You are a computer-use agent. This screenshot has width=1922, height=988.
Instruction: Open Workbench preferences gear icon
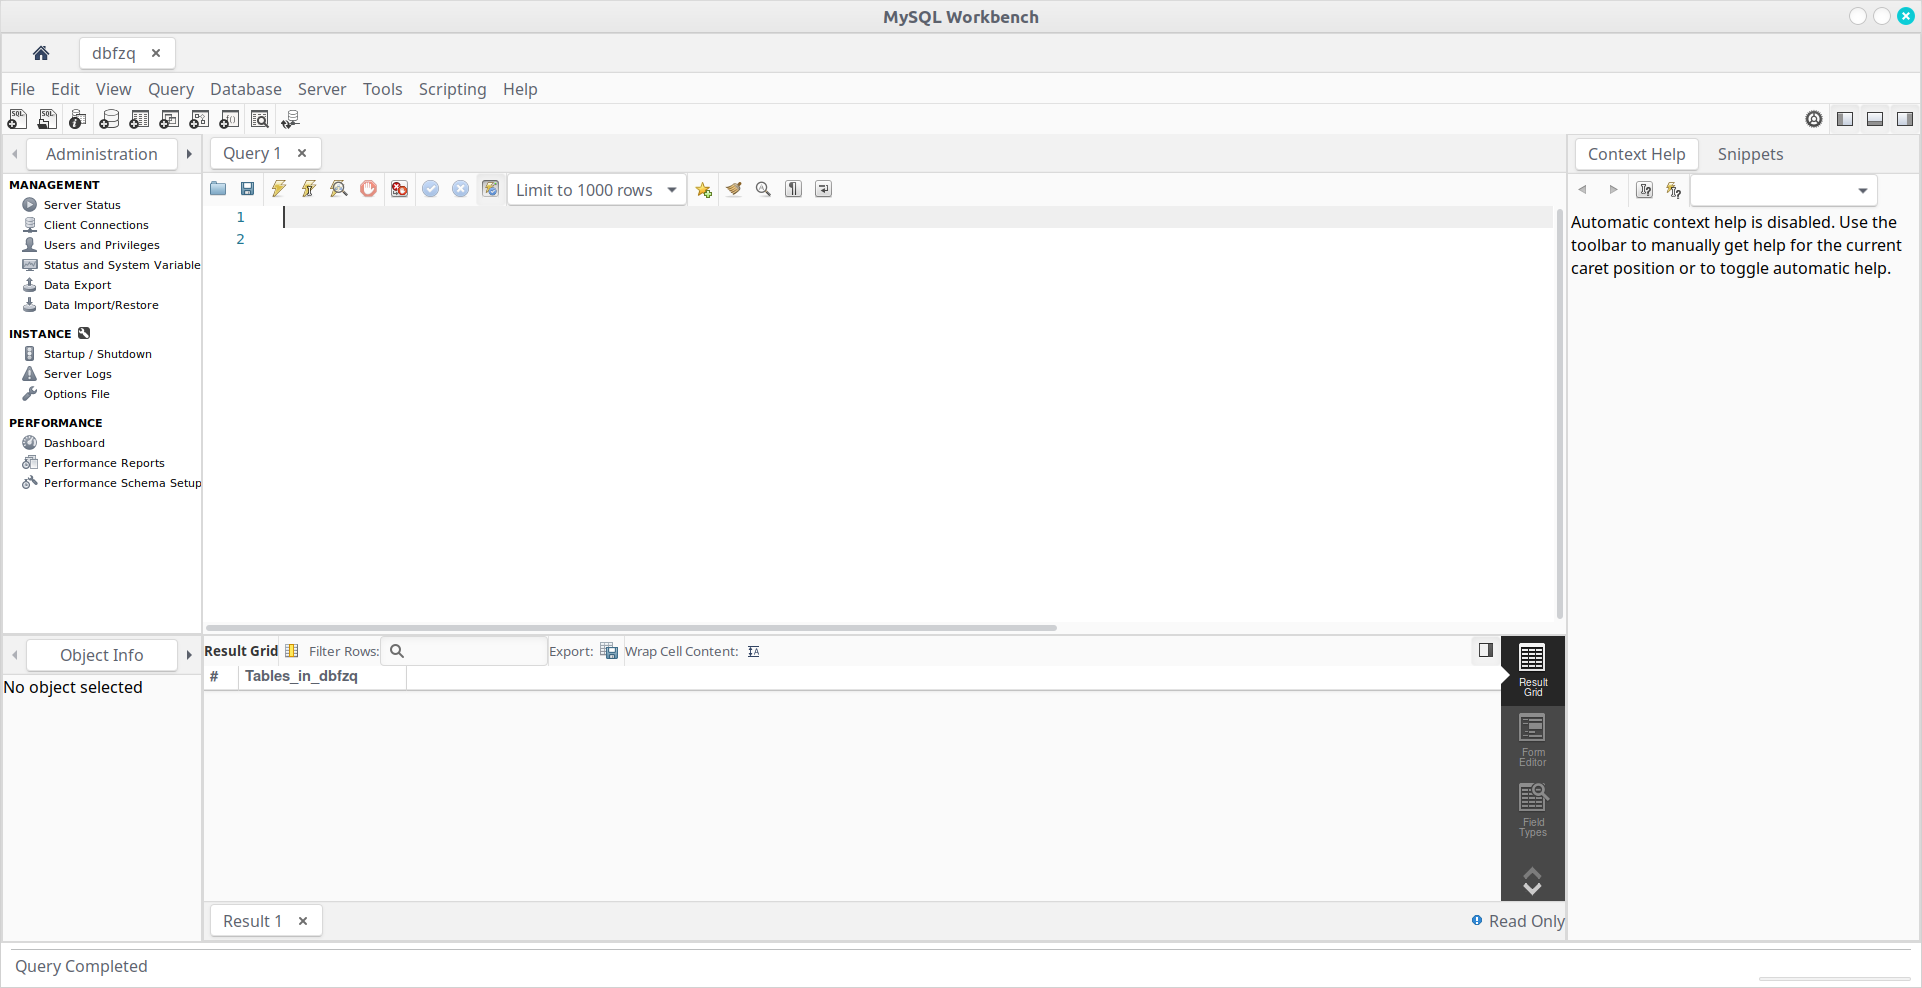tap(1814, 119)
